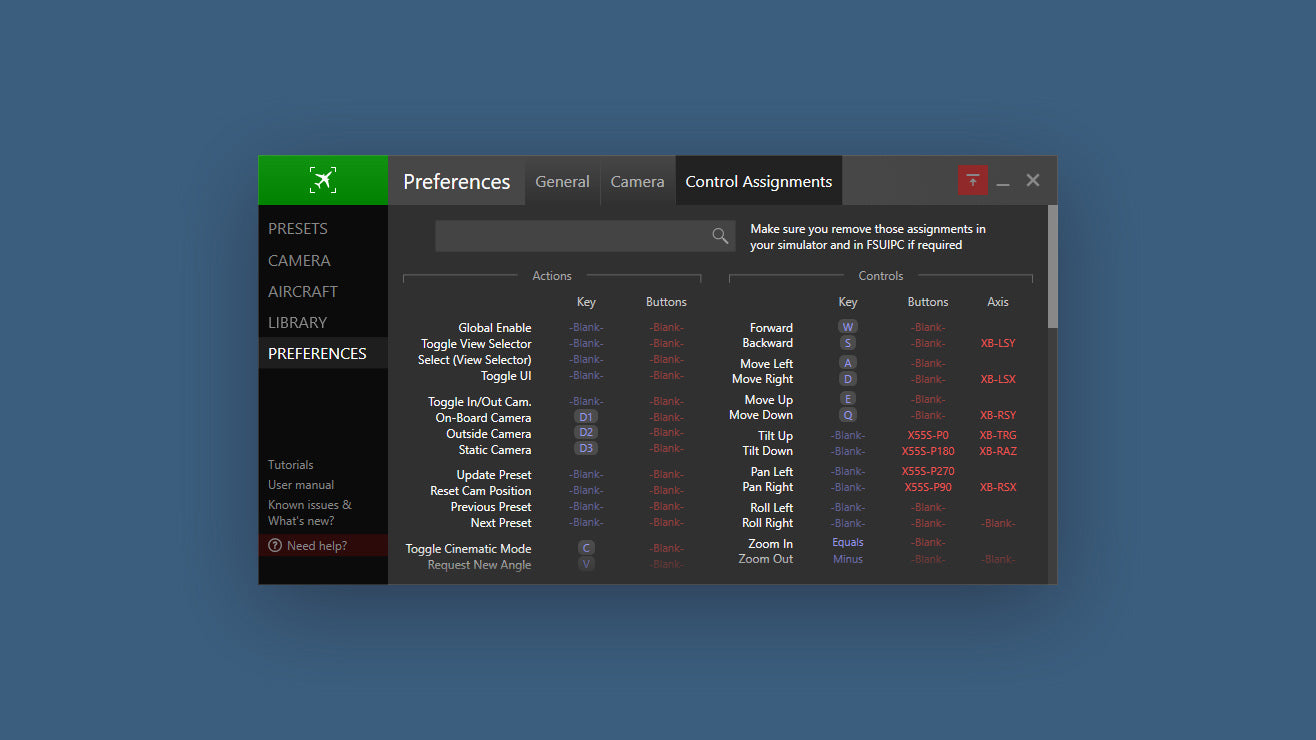Minimize the Preferences window
Screen dimensions: 1316x740
(1003, 182)
